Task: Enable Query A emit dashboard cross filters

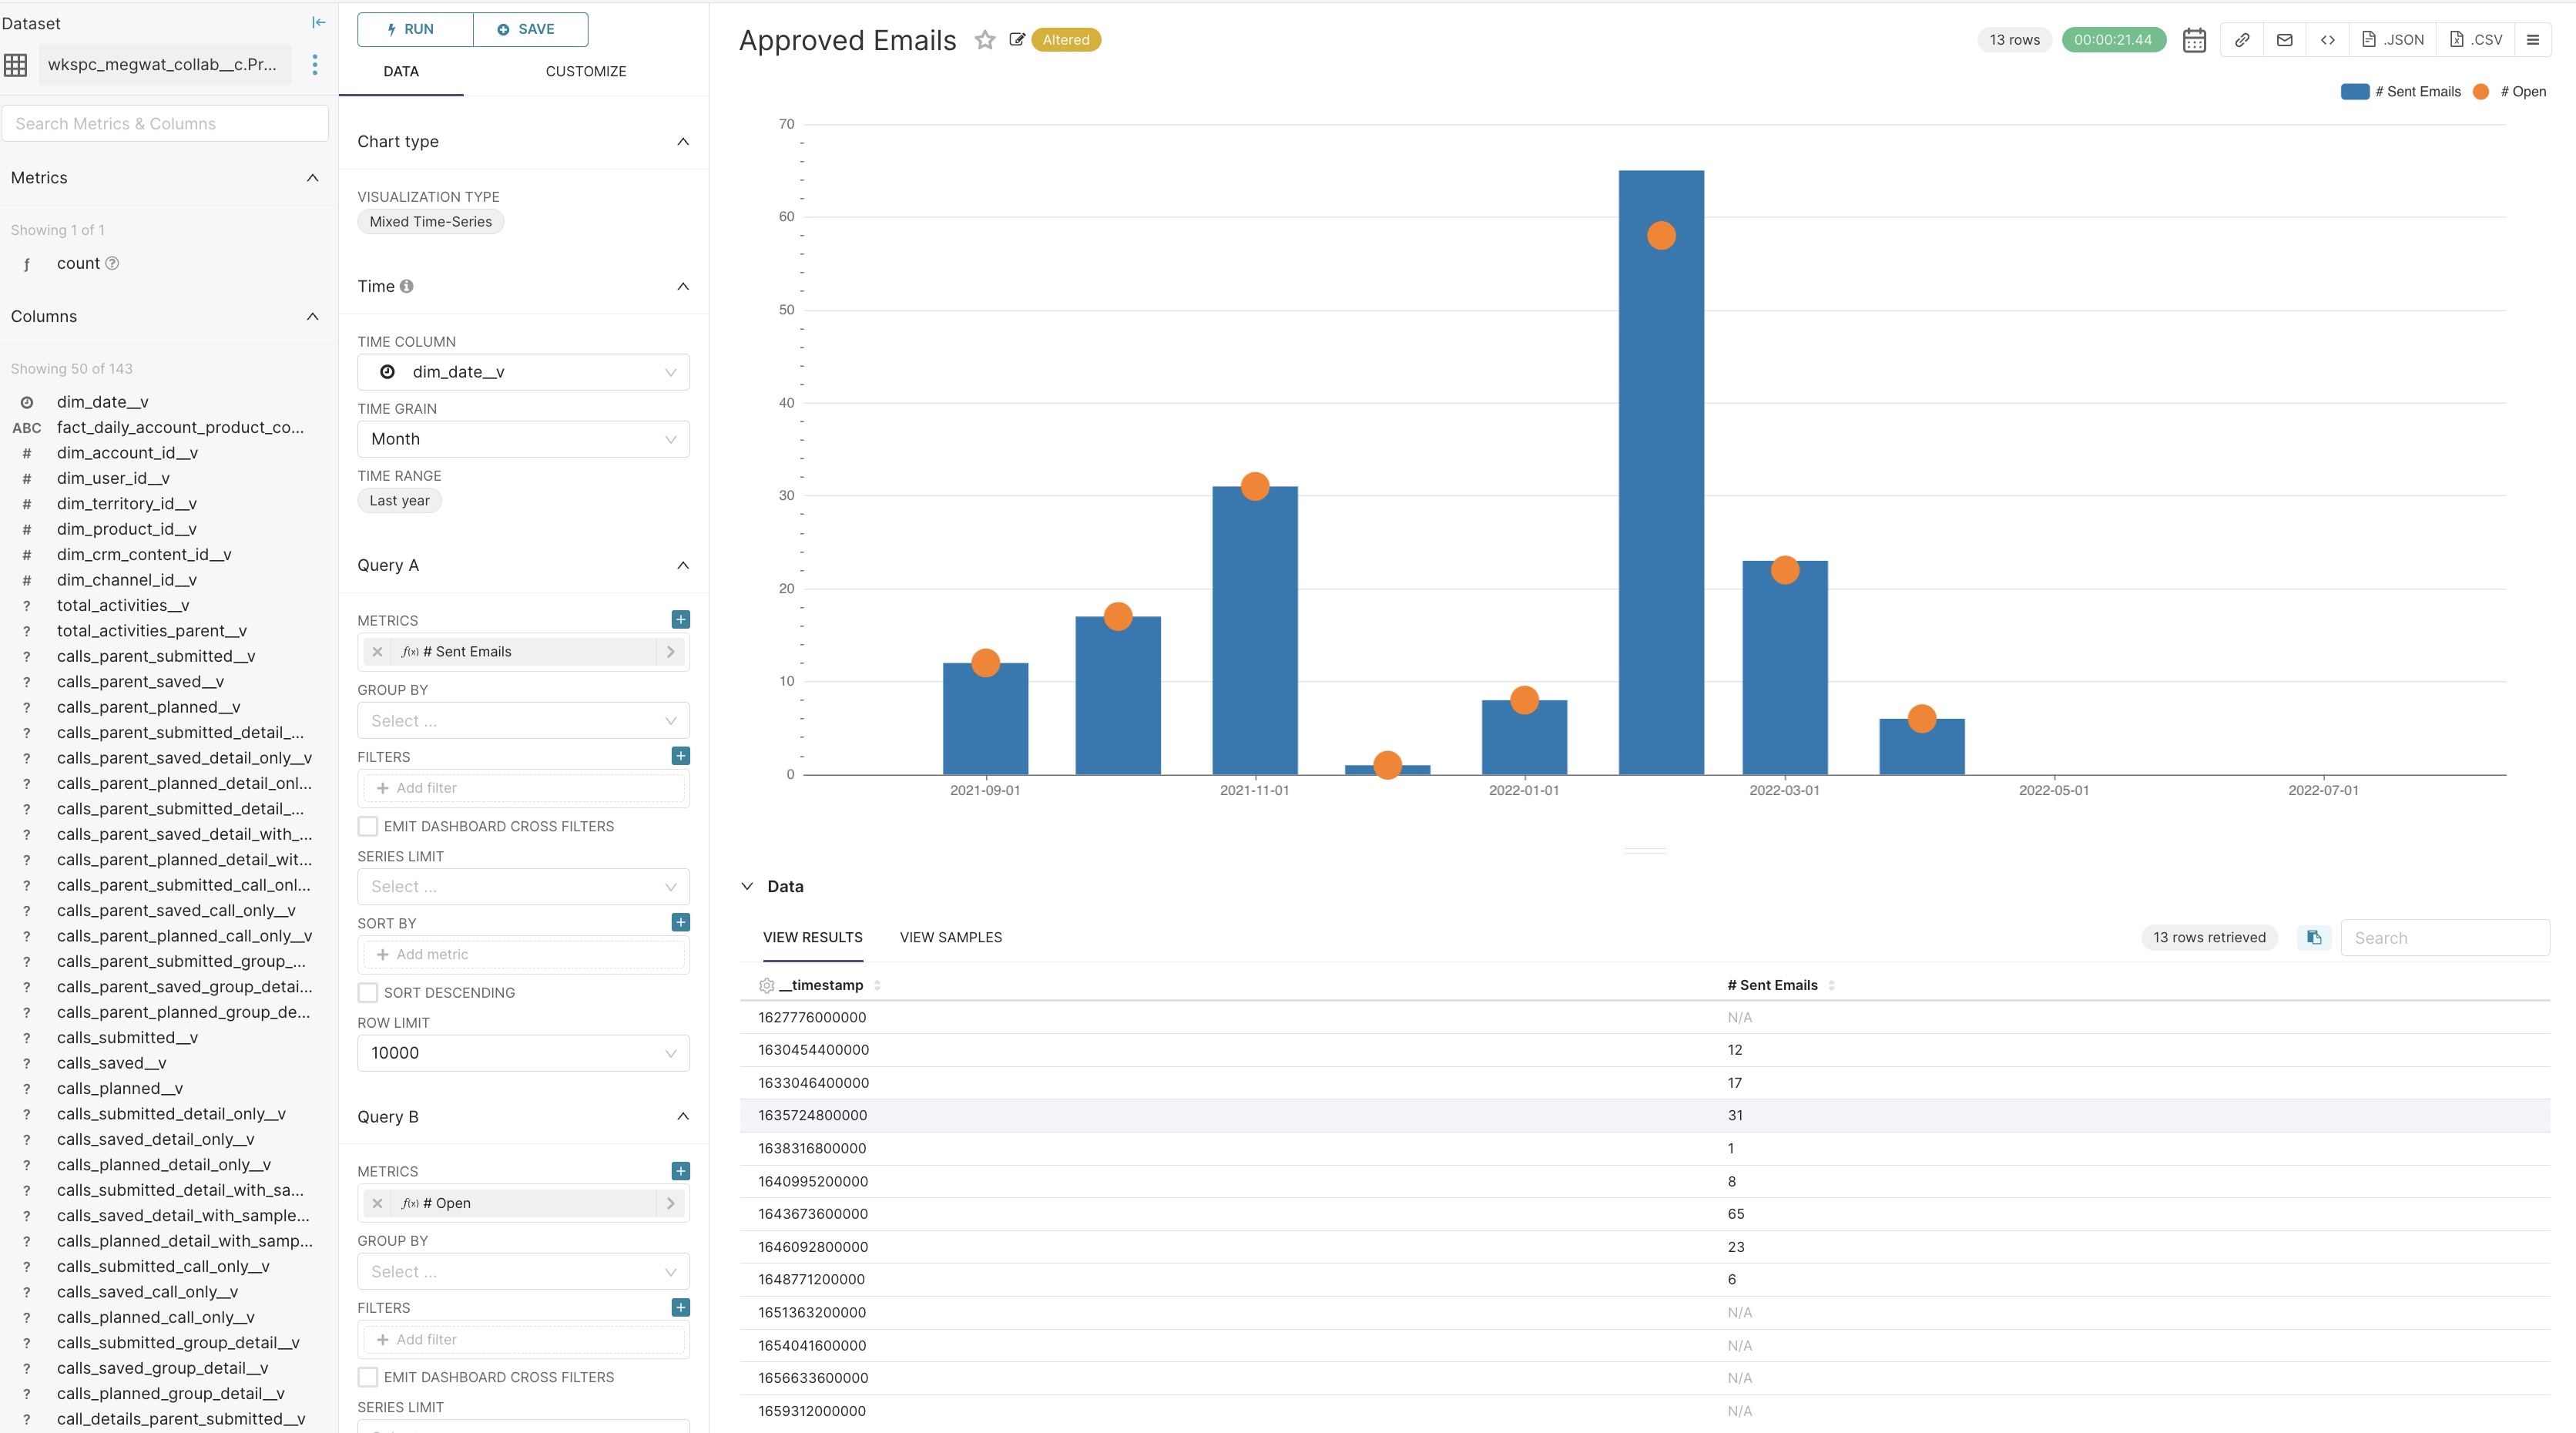Action: point(368,827)
